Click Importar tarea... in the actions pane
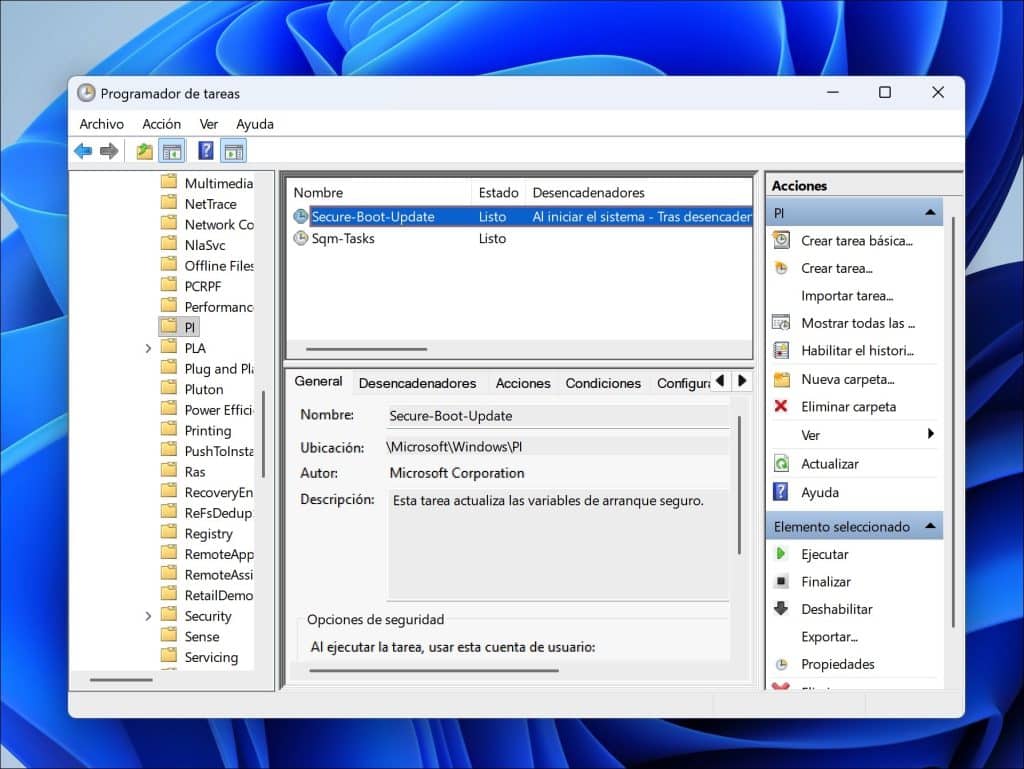 coord(847,296)
